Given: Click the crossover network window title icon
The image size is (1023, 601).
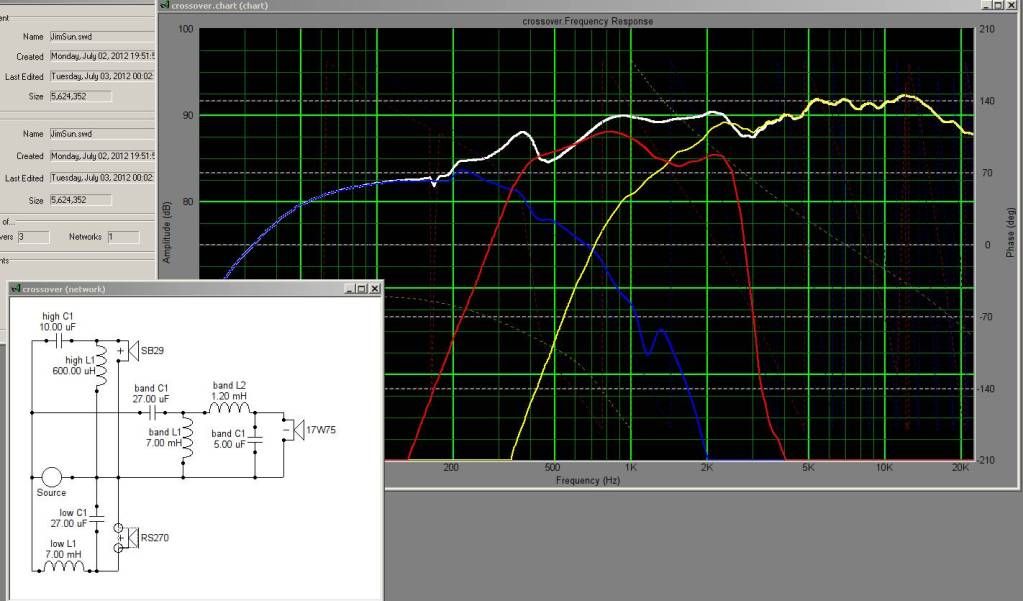Looking at the screenshot, I should tap(16, 288).
